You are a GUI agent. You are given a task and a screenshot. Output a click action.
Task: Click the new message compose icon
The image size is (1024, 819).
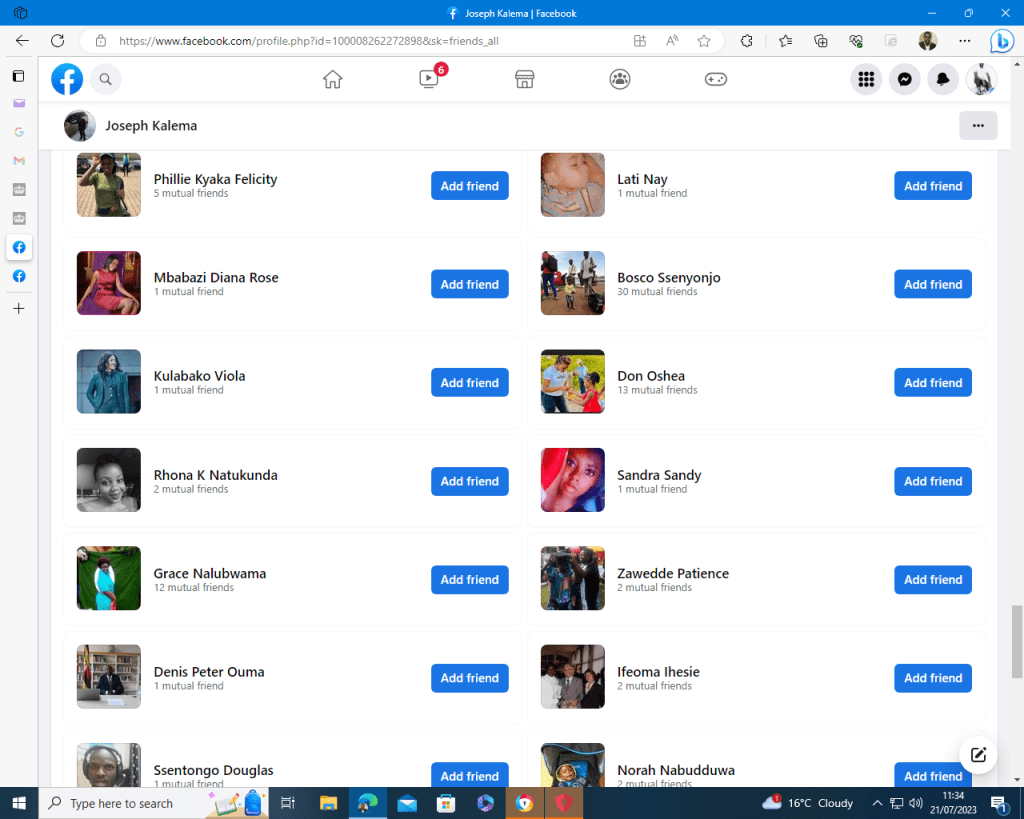[x=978, y=755]
